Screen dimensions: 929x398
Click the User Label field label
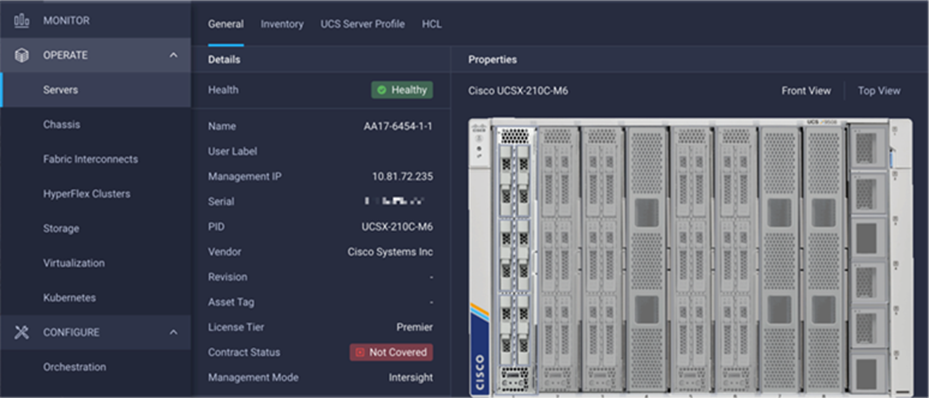point(232,151)
